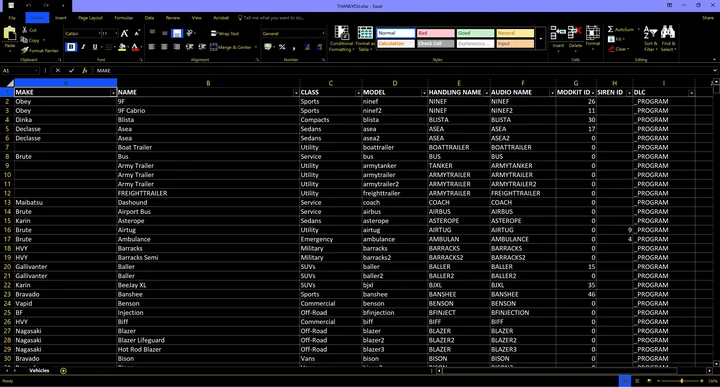This screenshot has width=720, height=387.
Task: Center text horizontally
Action: coord(164,47)
